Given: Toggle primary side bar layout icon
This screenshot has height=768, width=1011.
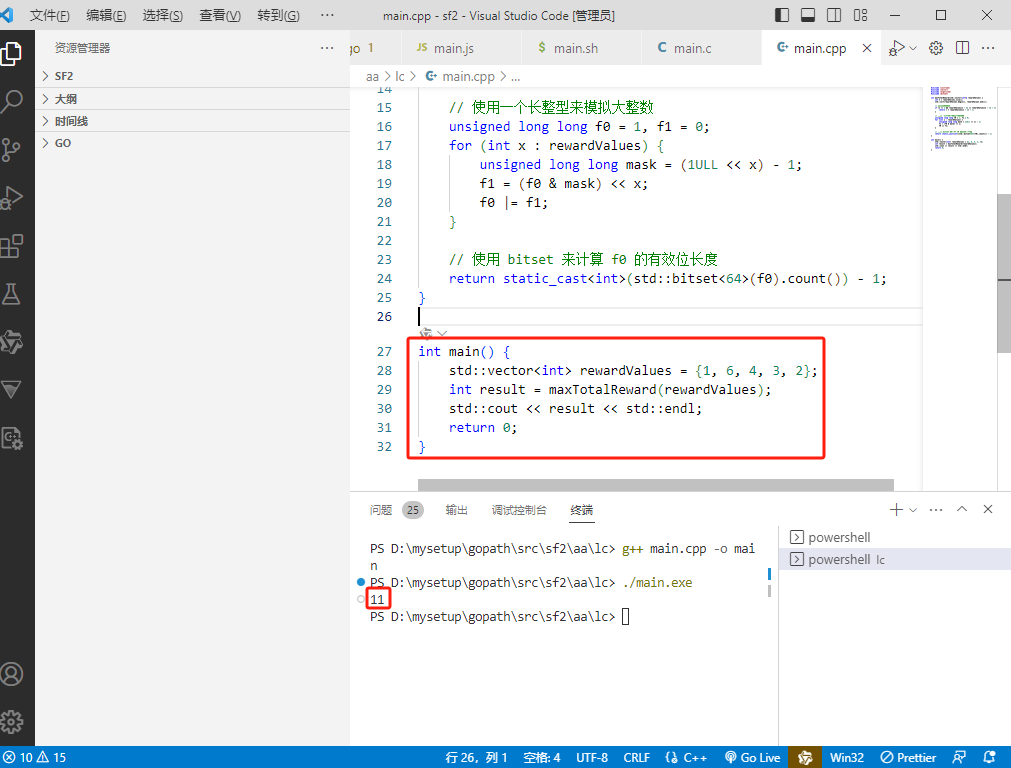Looking at the screenshot, I should pyautogui.click(x=782, y=15).
